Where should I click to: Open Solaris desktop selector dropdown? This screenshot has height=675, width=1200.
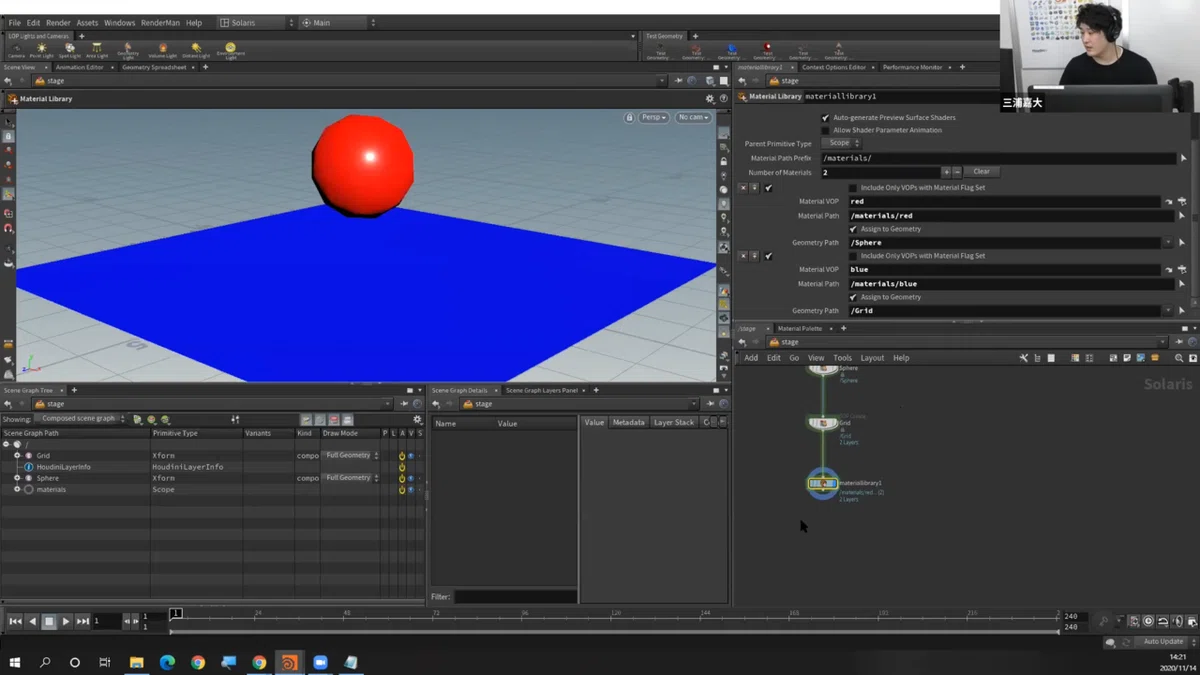point(256,22)
